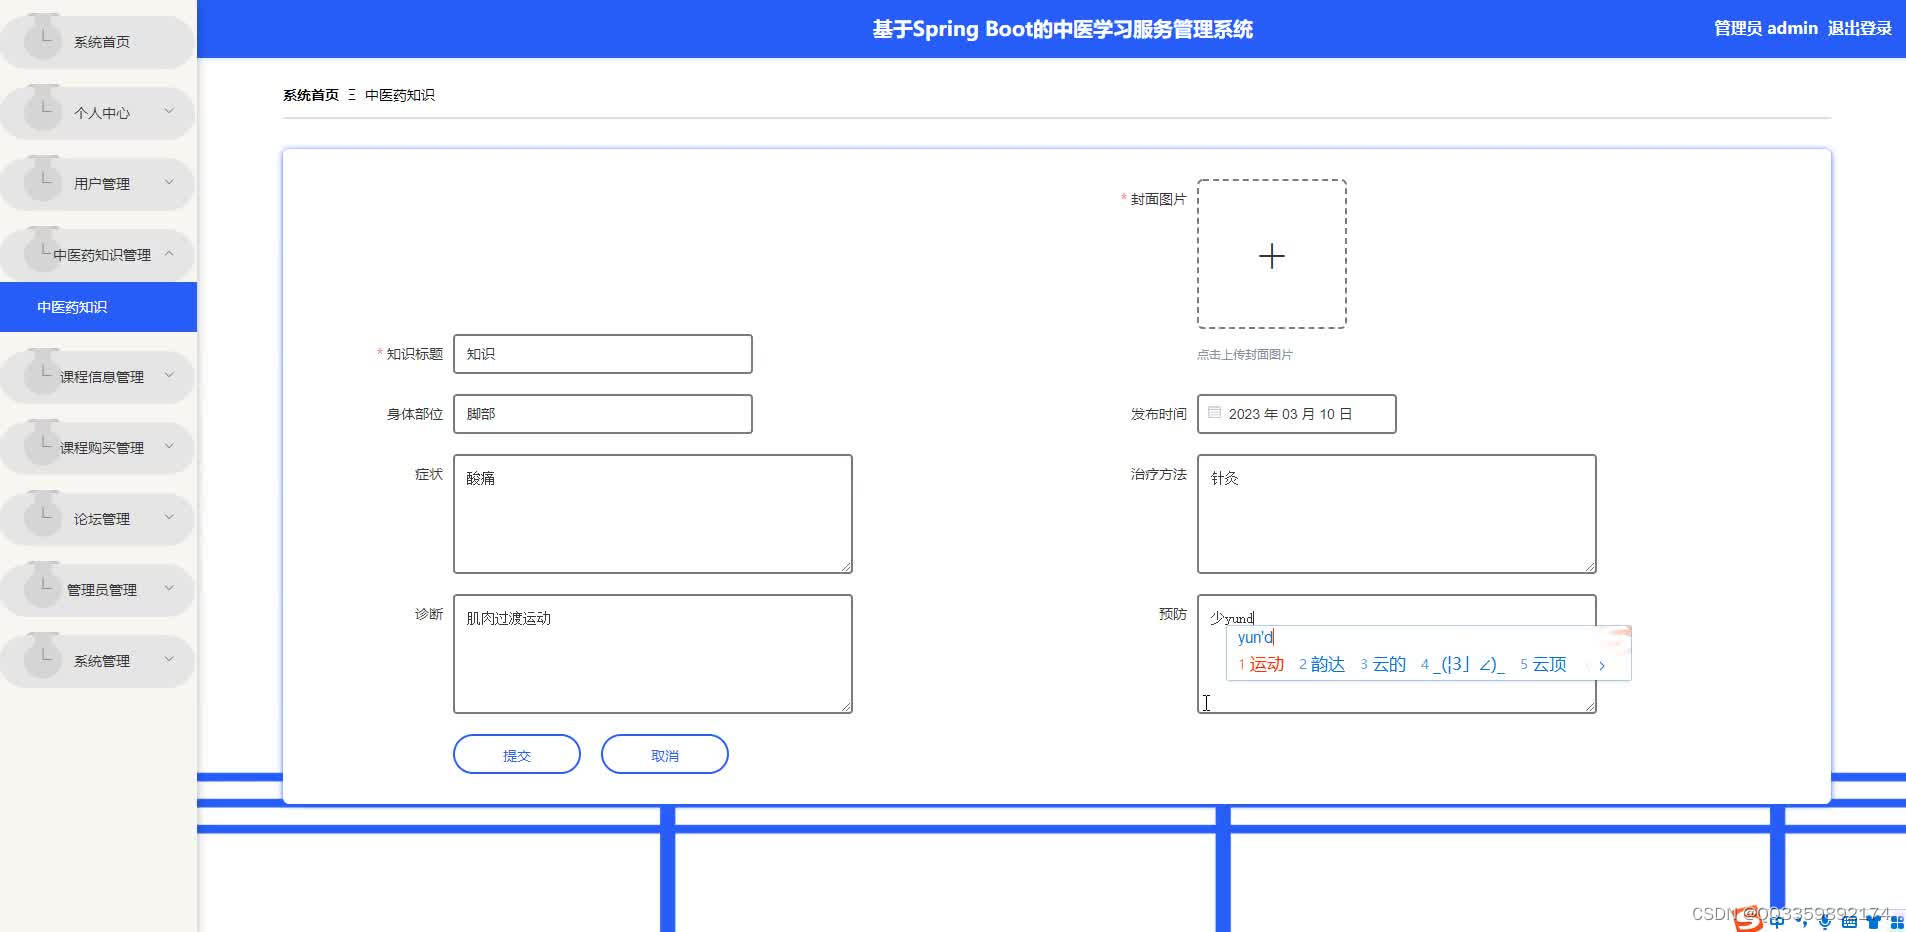Click the 点击上传封面图片 hint text
This screenshot has width=1906, height=932.
click(1245, 354)
